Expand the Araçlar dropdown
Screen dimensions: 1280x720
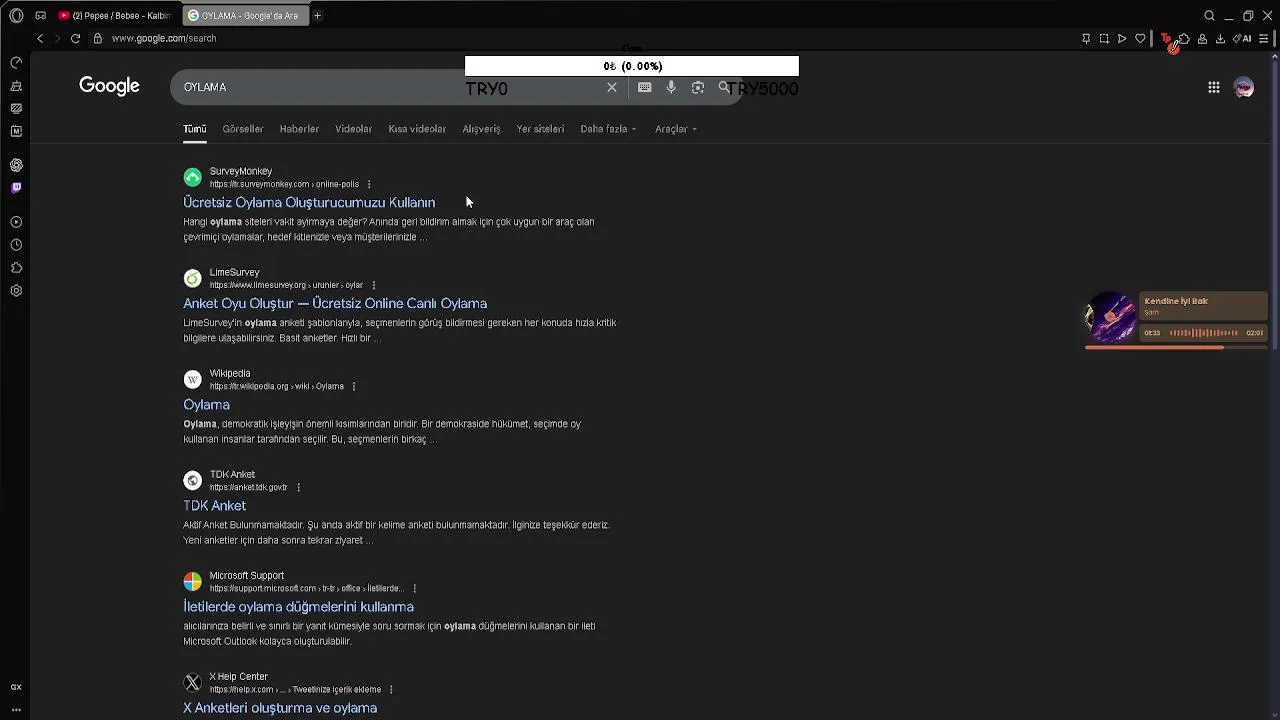tap(676, 129)
